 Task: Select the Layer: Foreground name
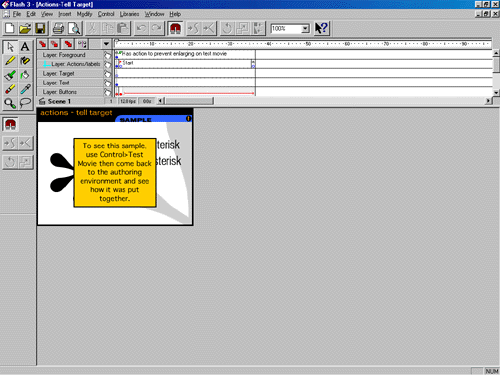(x=64, y=55)
